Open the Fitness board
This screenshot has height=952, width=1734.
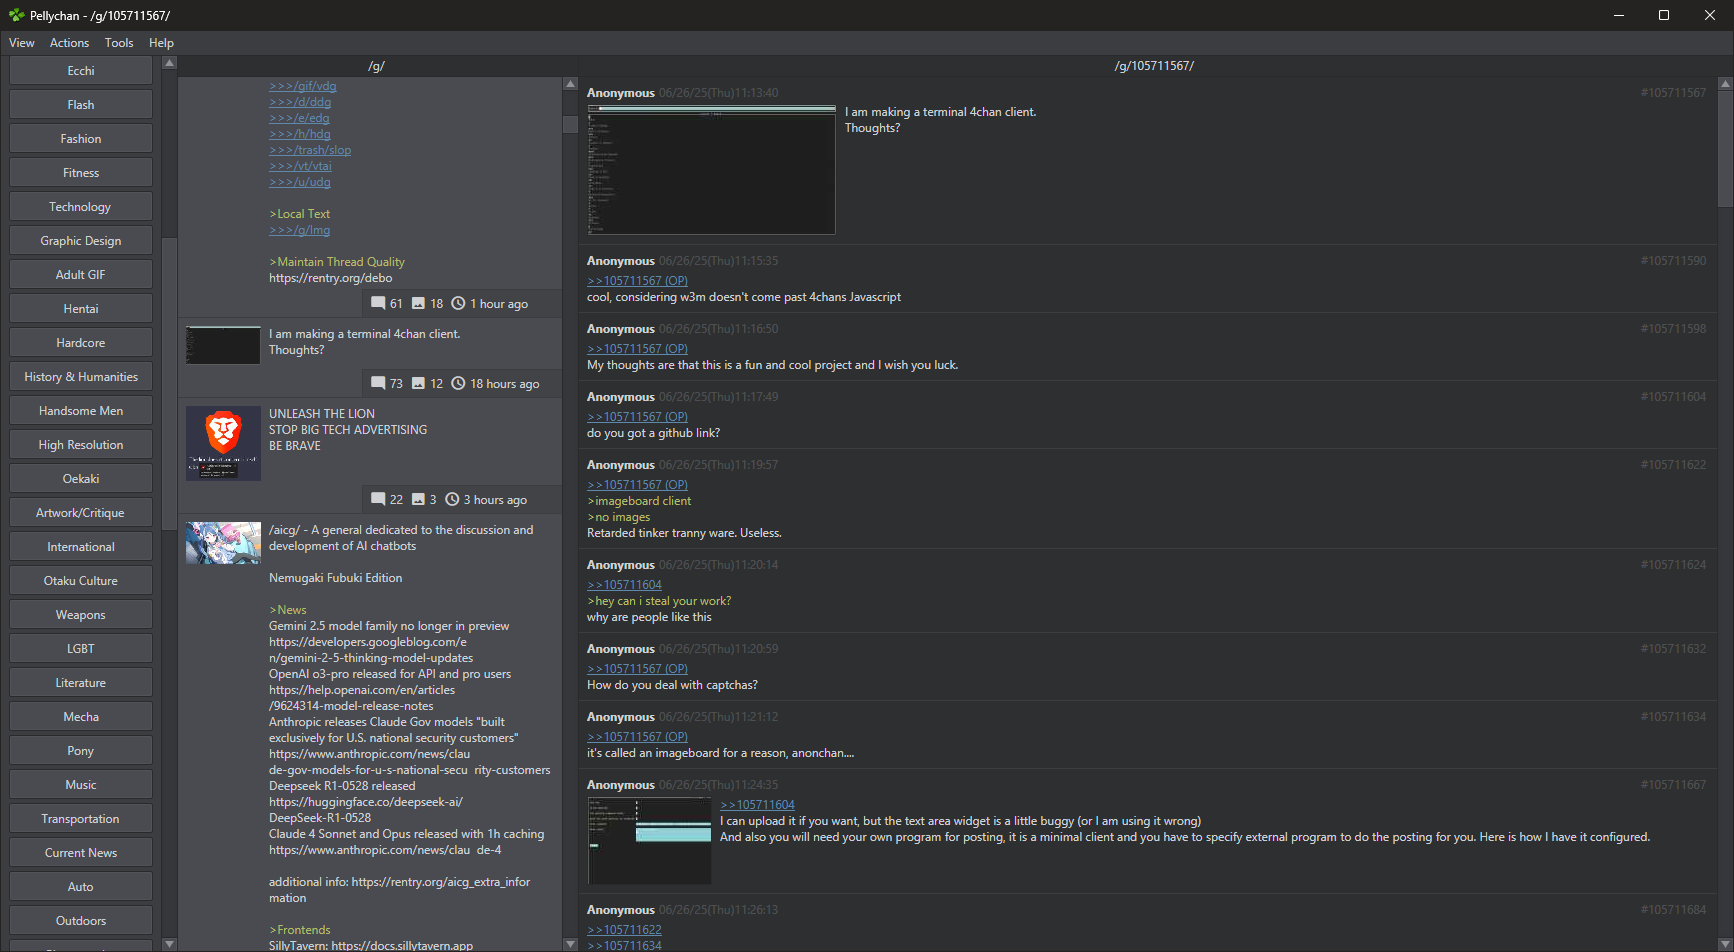(x=81, y=173)
